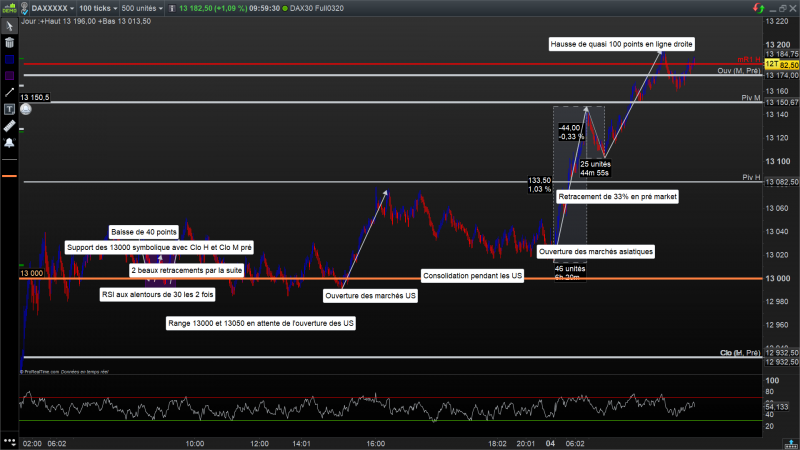Click the '25 unités 44m 55s' measurement label
800x450 pixels.
(595, 168)
